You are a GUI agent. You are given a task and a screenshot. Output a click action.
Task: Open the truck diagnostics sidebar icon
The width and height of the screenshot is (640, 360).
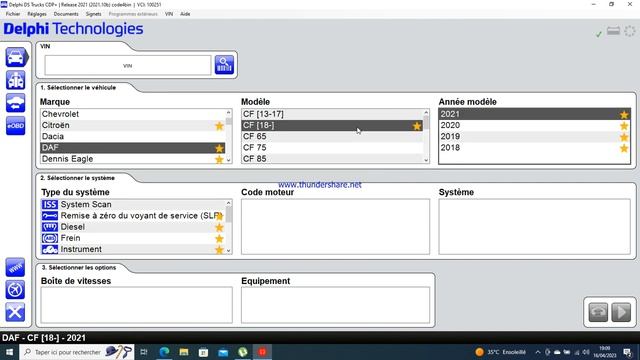[x=16, y=80]
